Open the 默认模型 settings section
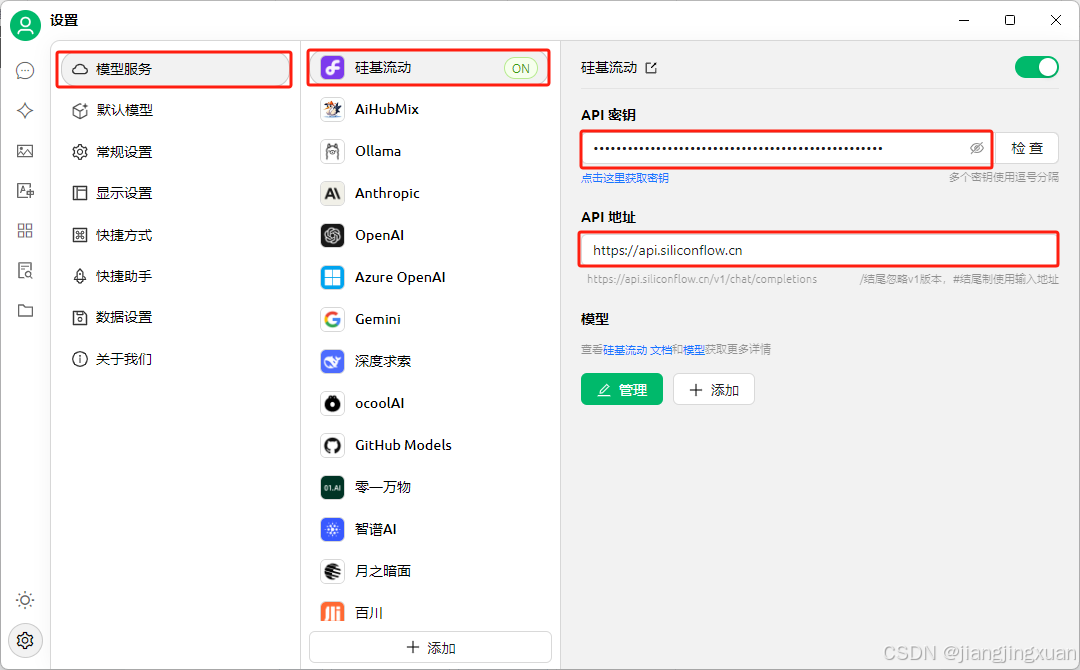This screenshot has width=1080, height=670. [x=175, y=110]
